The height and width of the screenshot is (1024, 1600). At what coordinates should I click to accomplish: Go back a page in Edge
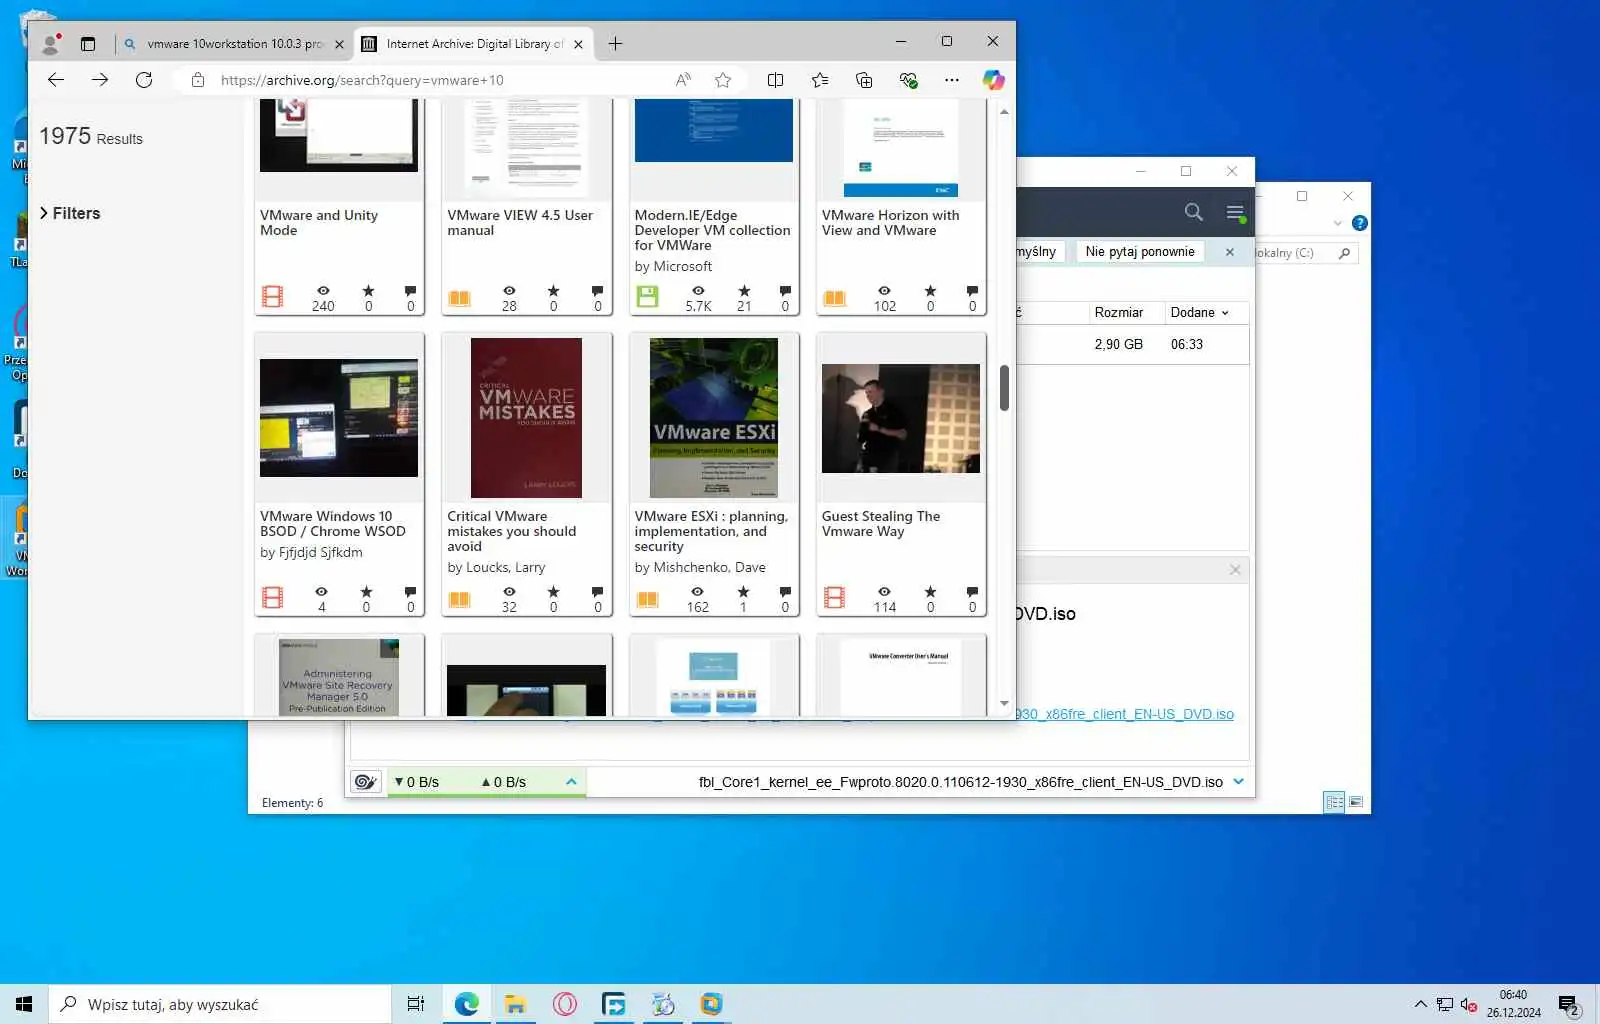56,80
